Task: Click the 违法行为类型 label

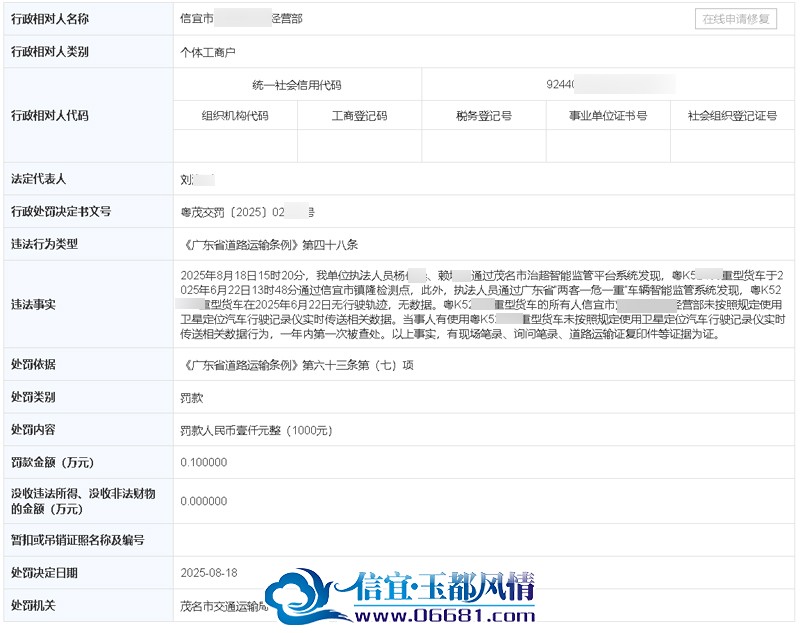Action: click(44, 244)
